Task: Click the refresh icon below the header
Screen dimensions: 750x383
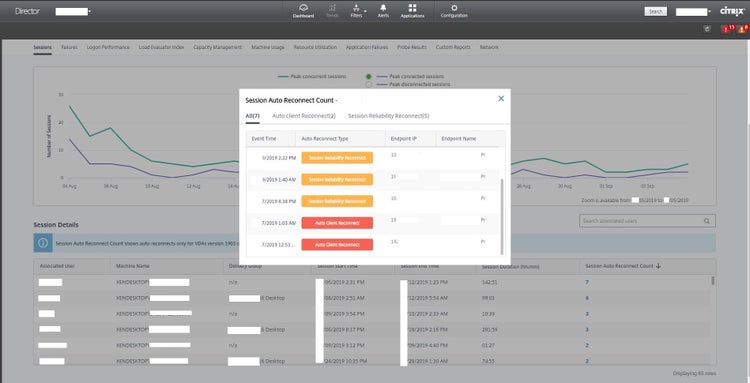Action: click(707, 29)
